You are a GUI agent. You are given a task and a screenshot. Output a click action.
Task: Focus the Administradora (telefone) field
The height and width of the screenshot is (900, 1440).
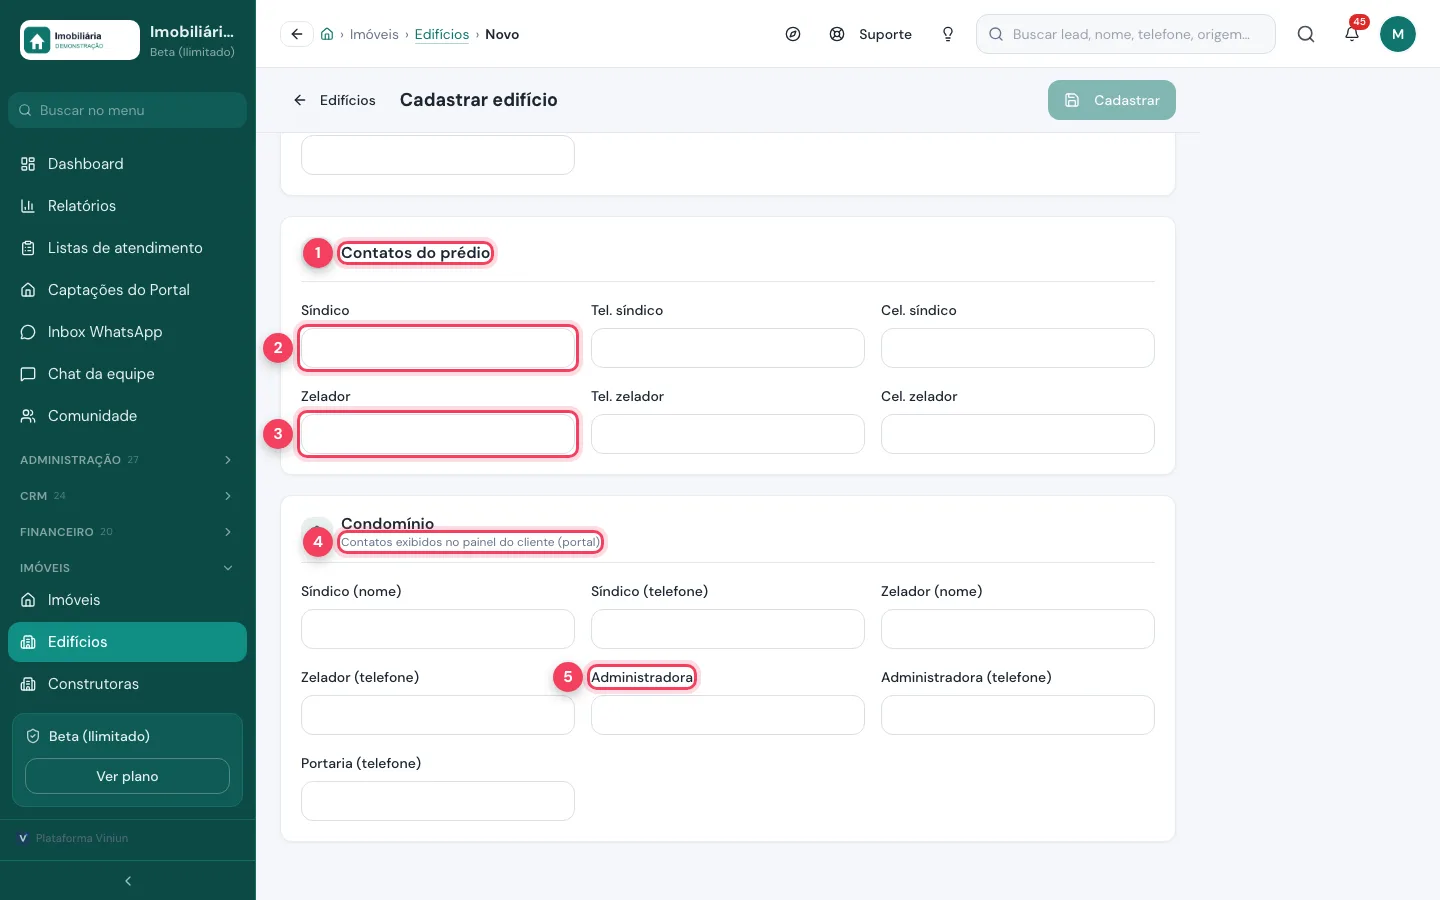click(1018, 715)
